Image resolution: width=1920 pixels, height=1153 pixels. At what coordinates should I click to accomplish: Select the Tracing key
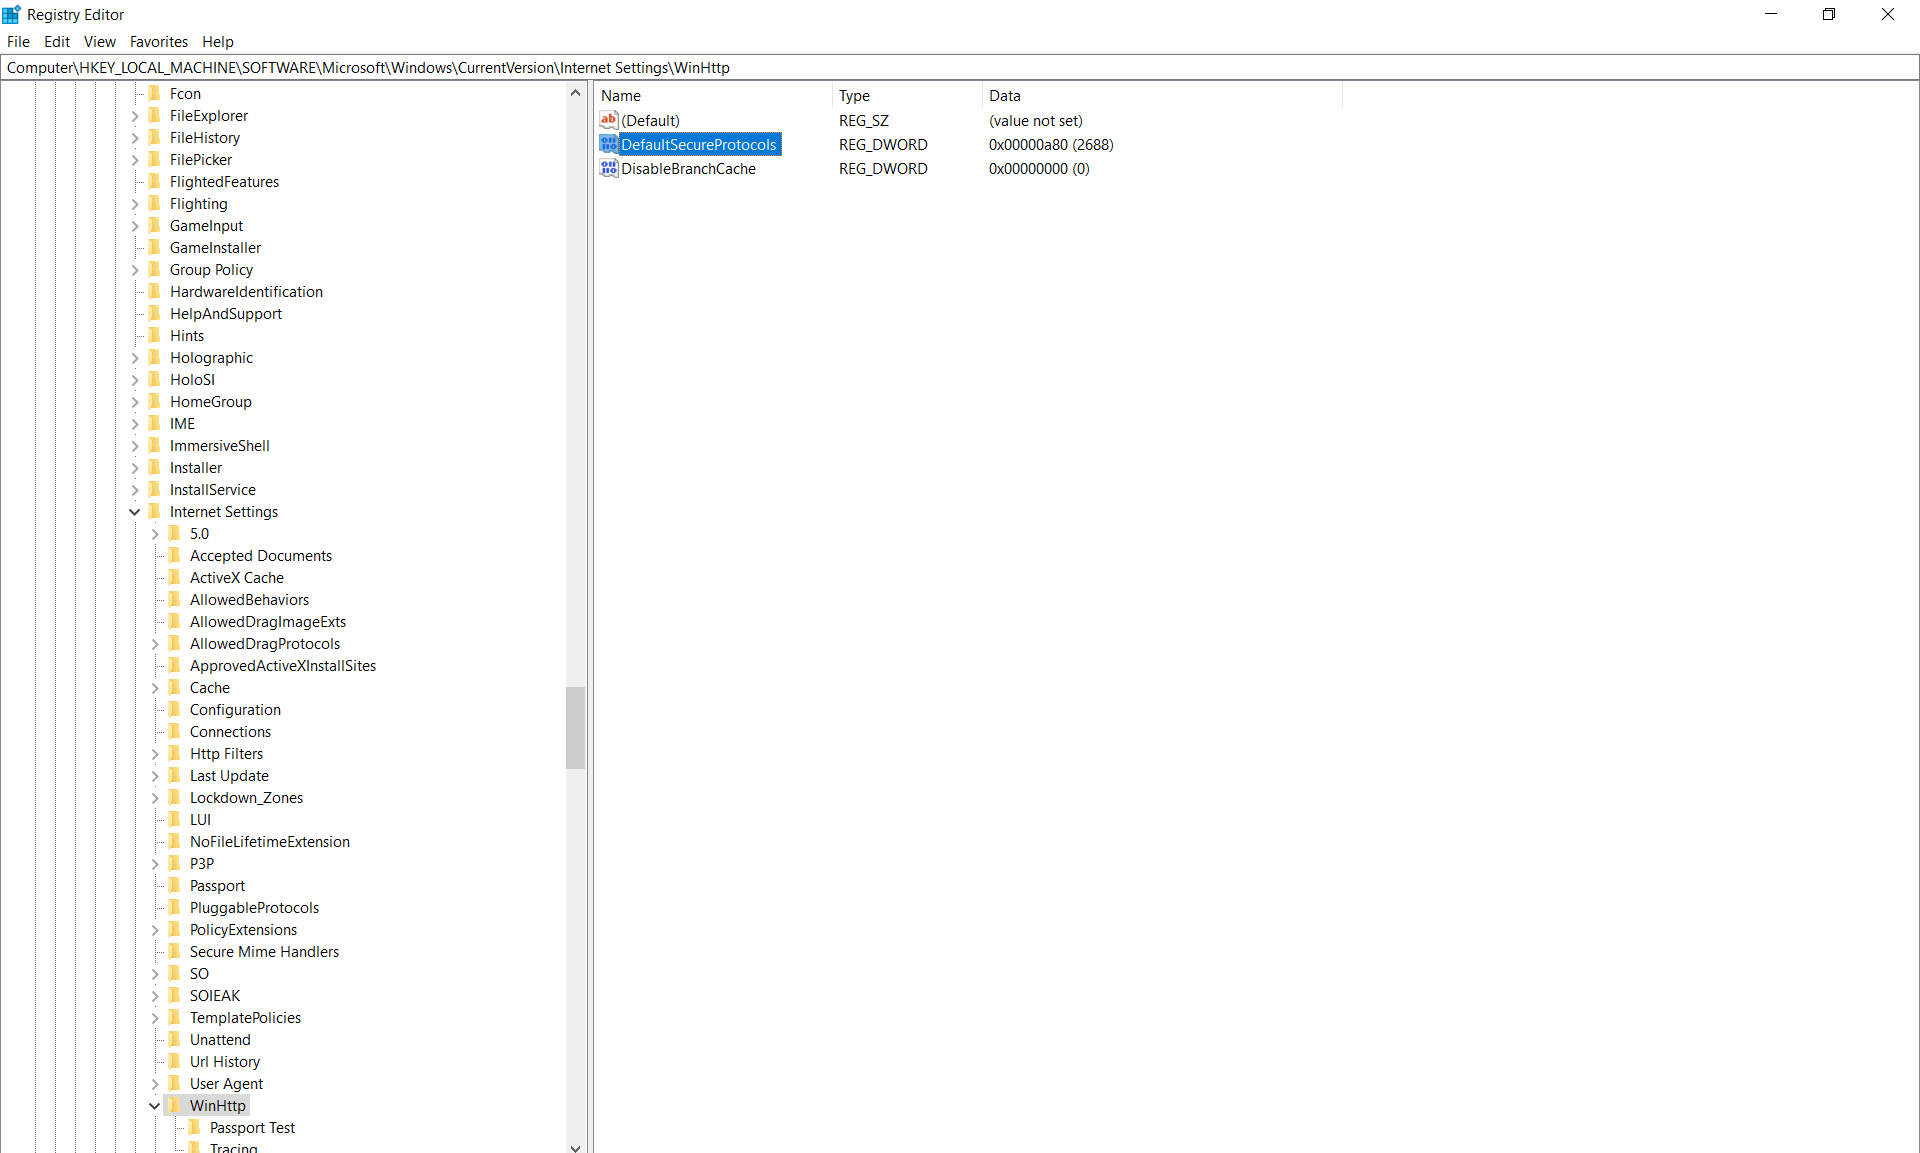[236, 1148]
